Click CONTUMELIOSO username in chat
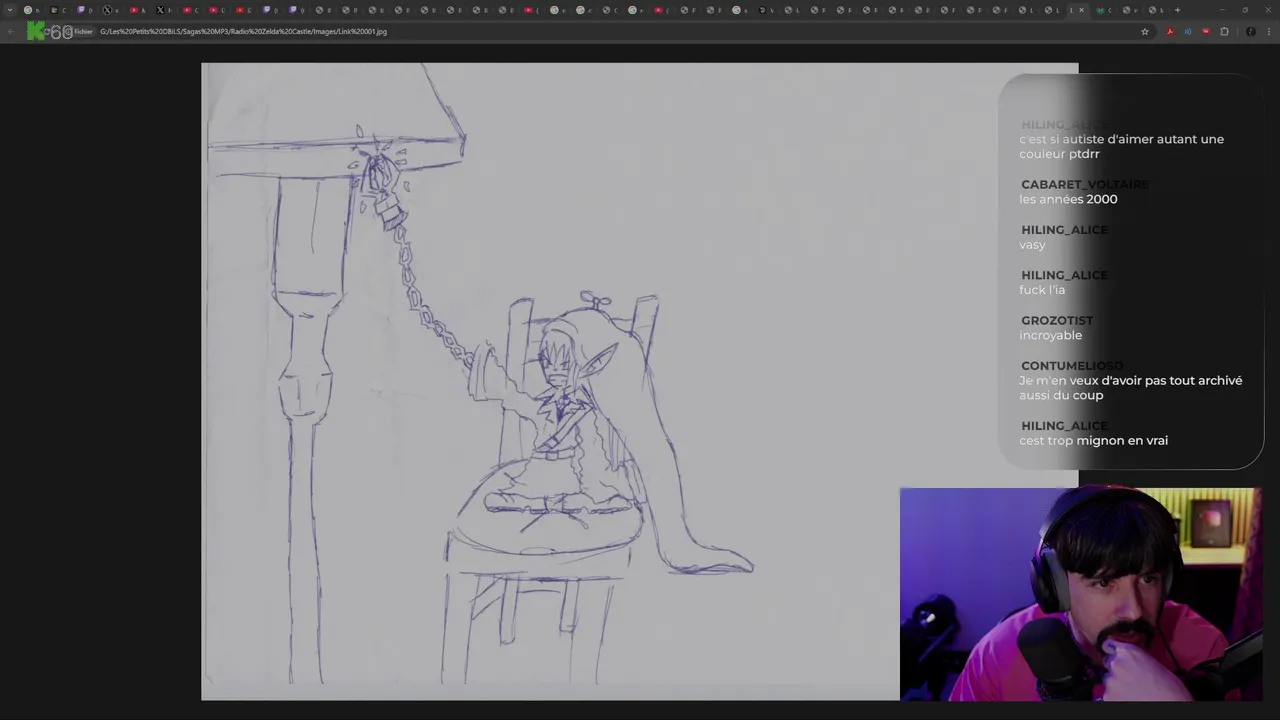The width and height of the screenshot is (1280, 720). [1072, 365]
